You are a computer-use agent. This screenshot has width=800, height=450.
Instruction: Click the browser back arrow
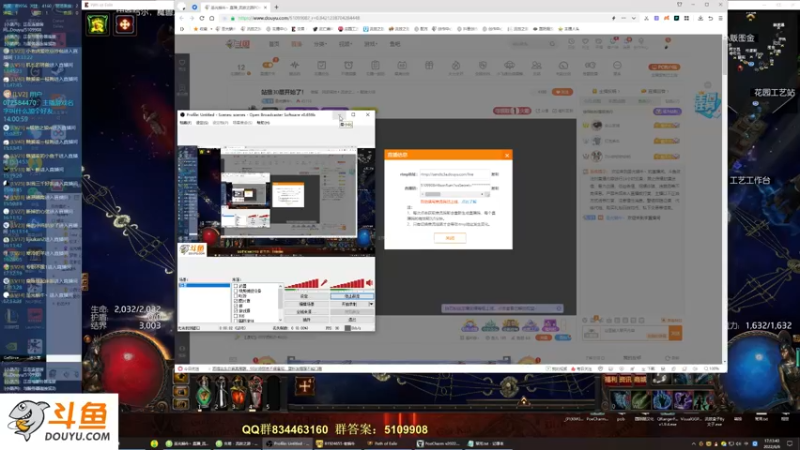click(182, 18)
